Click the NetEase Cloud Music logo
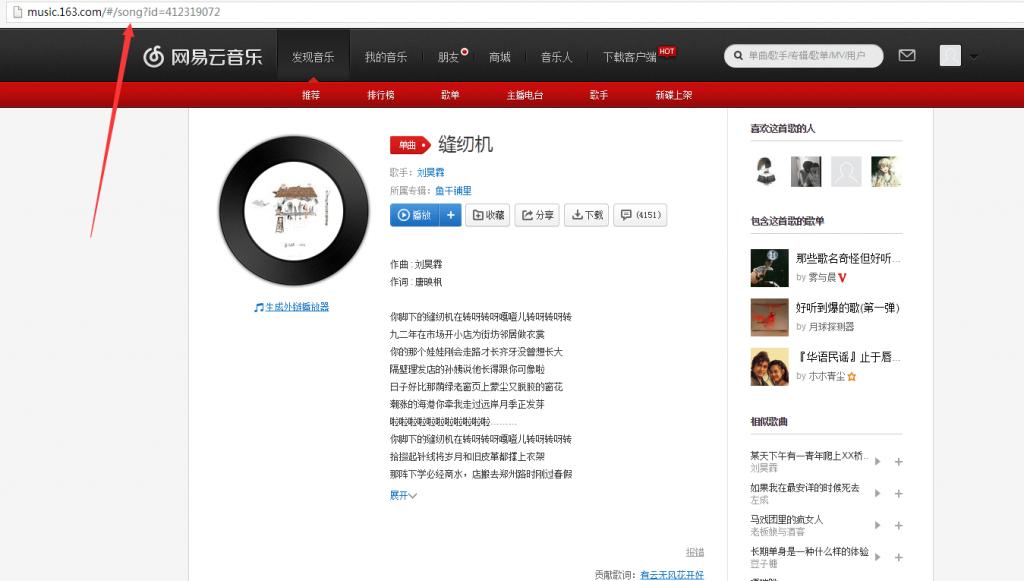 coord(202,57)
